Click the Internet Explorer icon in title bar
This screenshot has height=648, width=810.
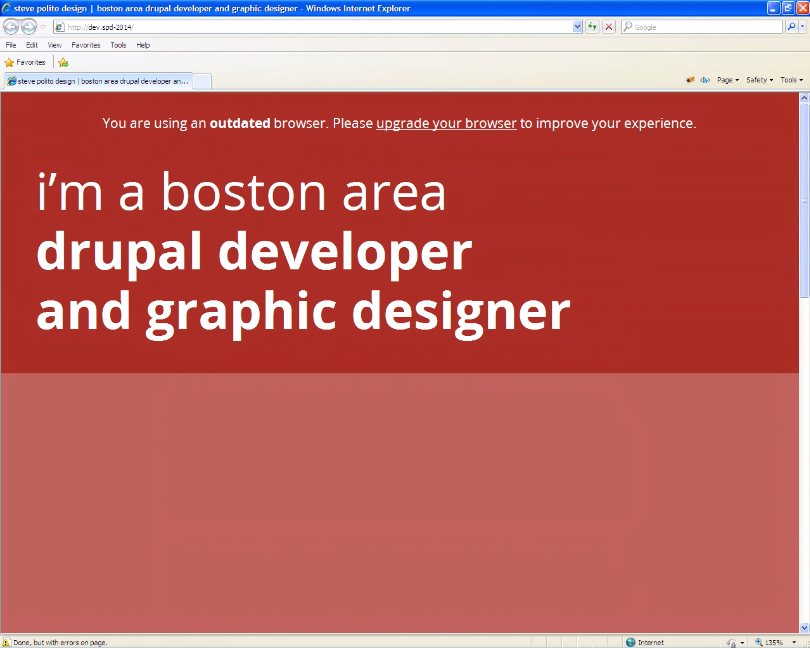pos(6,8)
